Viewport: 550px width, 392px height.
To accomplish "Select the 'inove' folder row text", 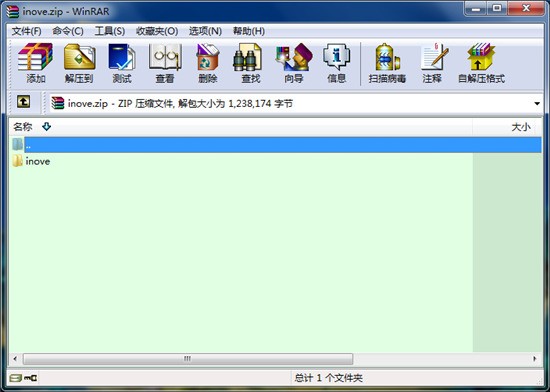I will point(38,161).
